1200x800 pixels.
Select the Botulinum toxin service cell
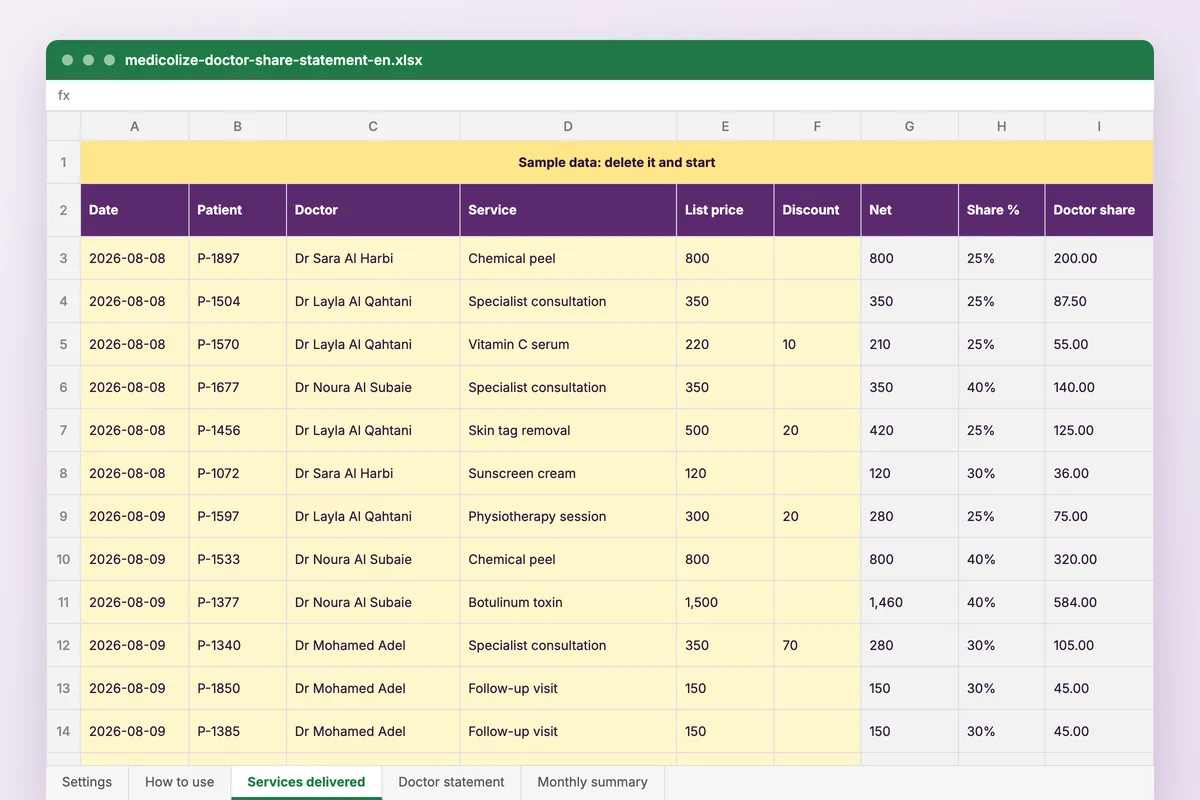tap(568, 602)
